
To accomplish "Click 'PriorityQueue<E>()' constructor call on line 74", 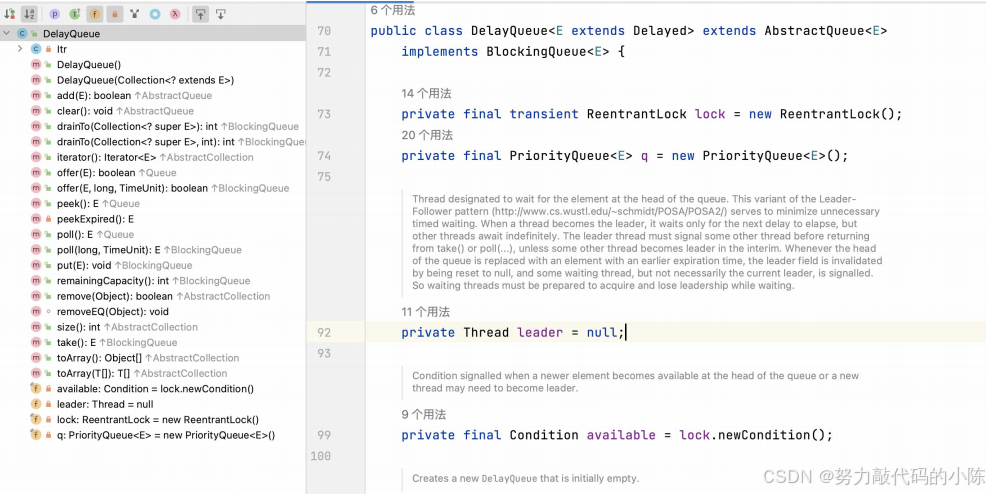I will coord(771,156).
